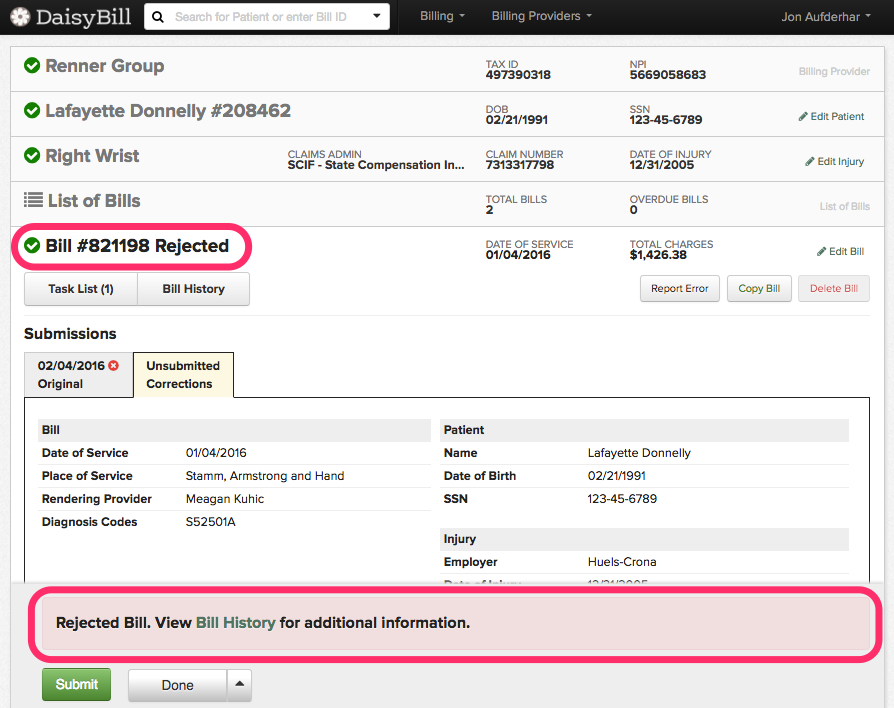Click the green checkmark beside Lafayette Donnelly
Viewport: 894px width, 708px height.
pos(32,111)
